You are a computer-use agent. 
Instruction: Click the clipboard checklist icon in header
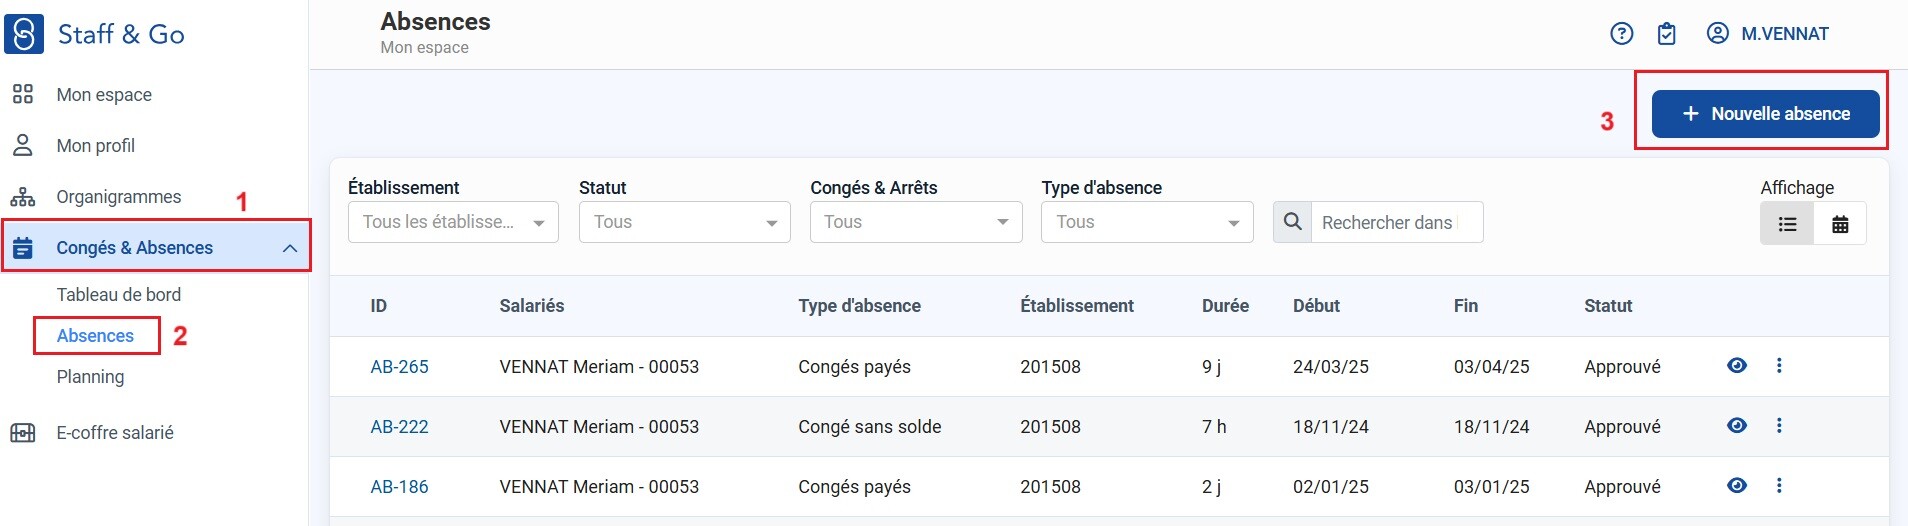1666,34
